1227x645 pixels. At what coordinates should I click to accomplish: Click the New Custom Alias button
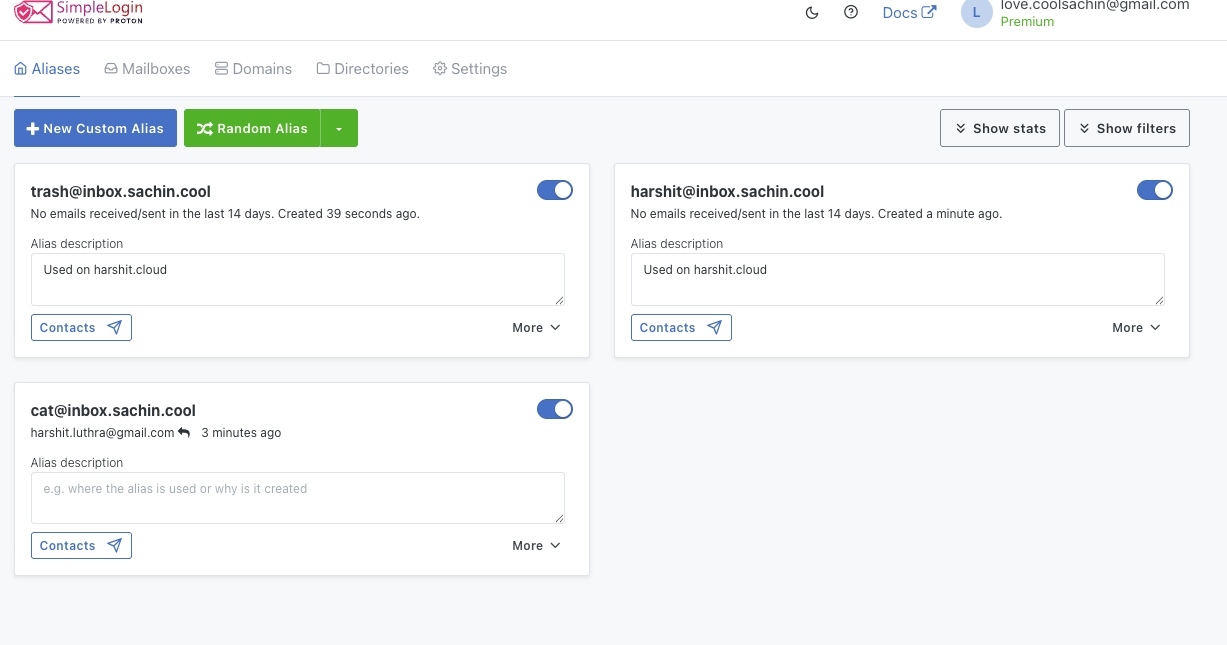click(x=95, y=128)
